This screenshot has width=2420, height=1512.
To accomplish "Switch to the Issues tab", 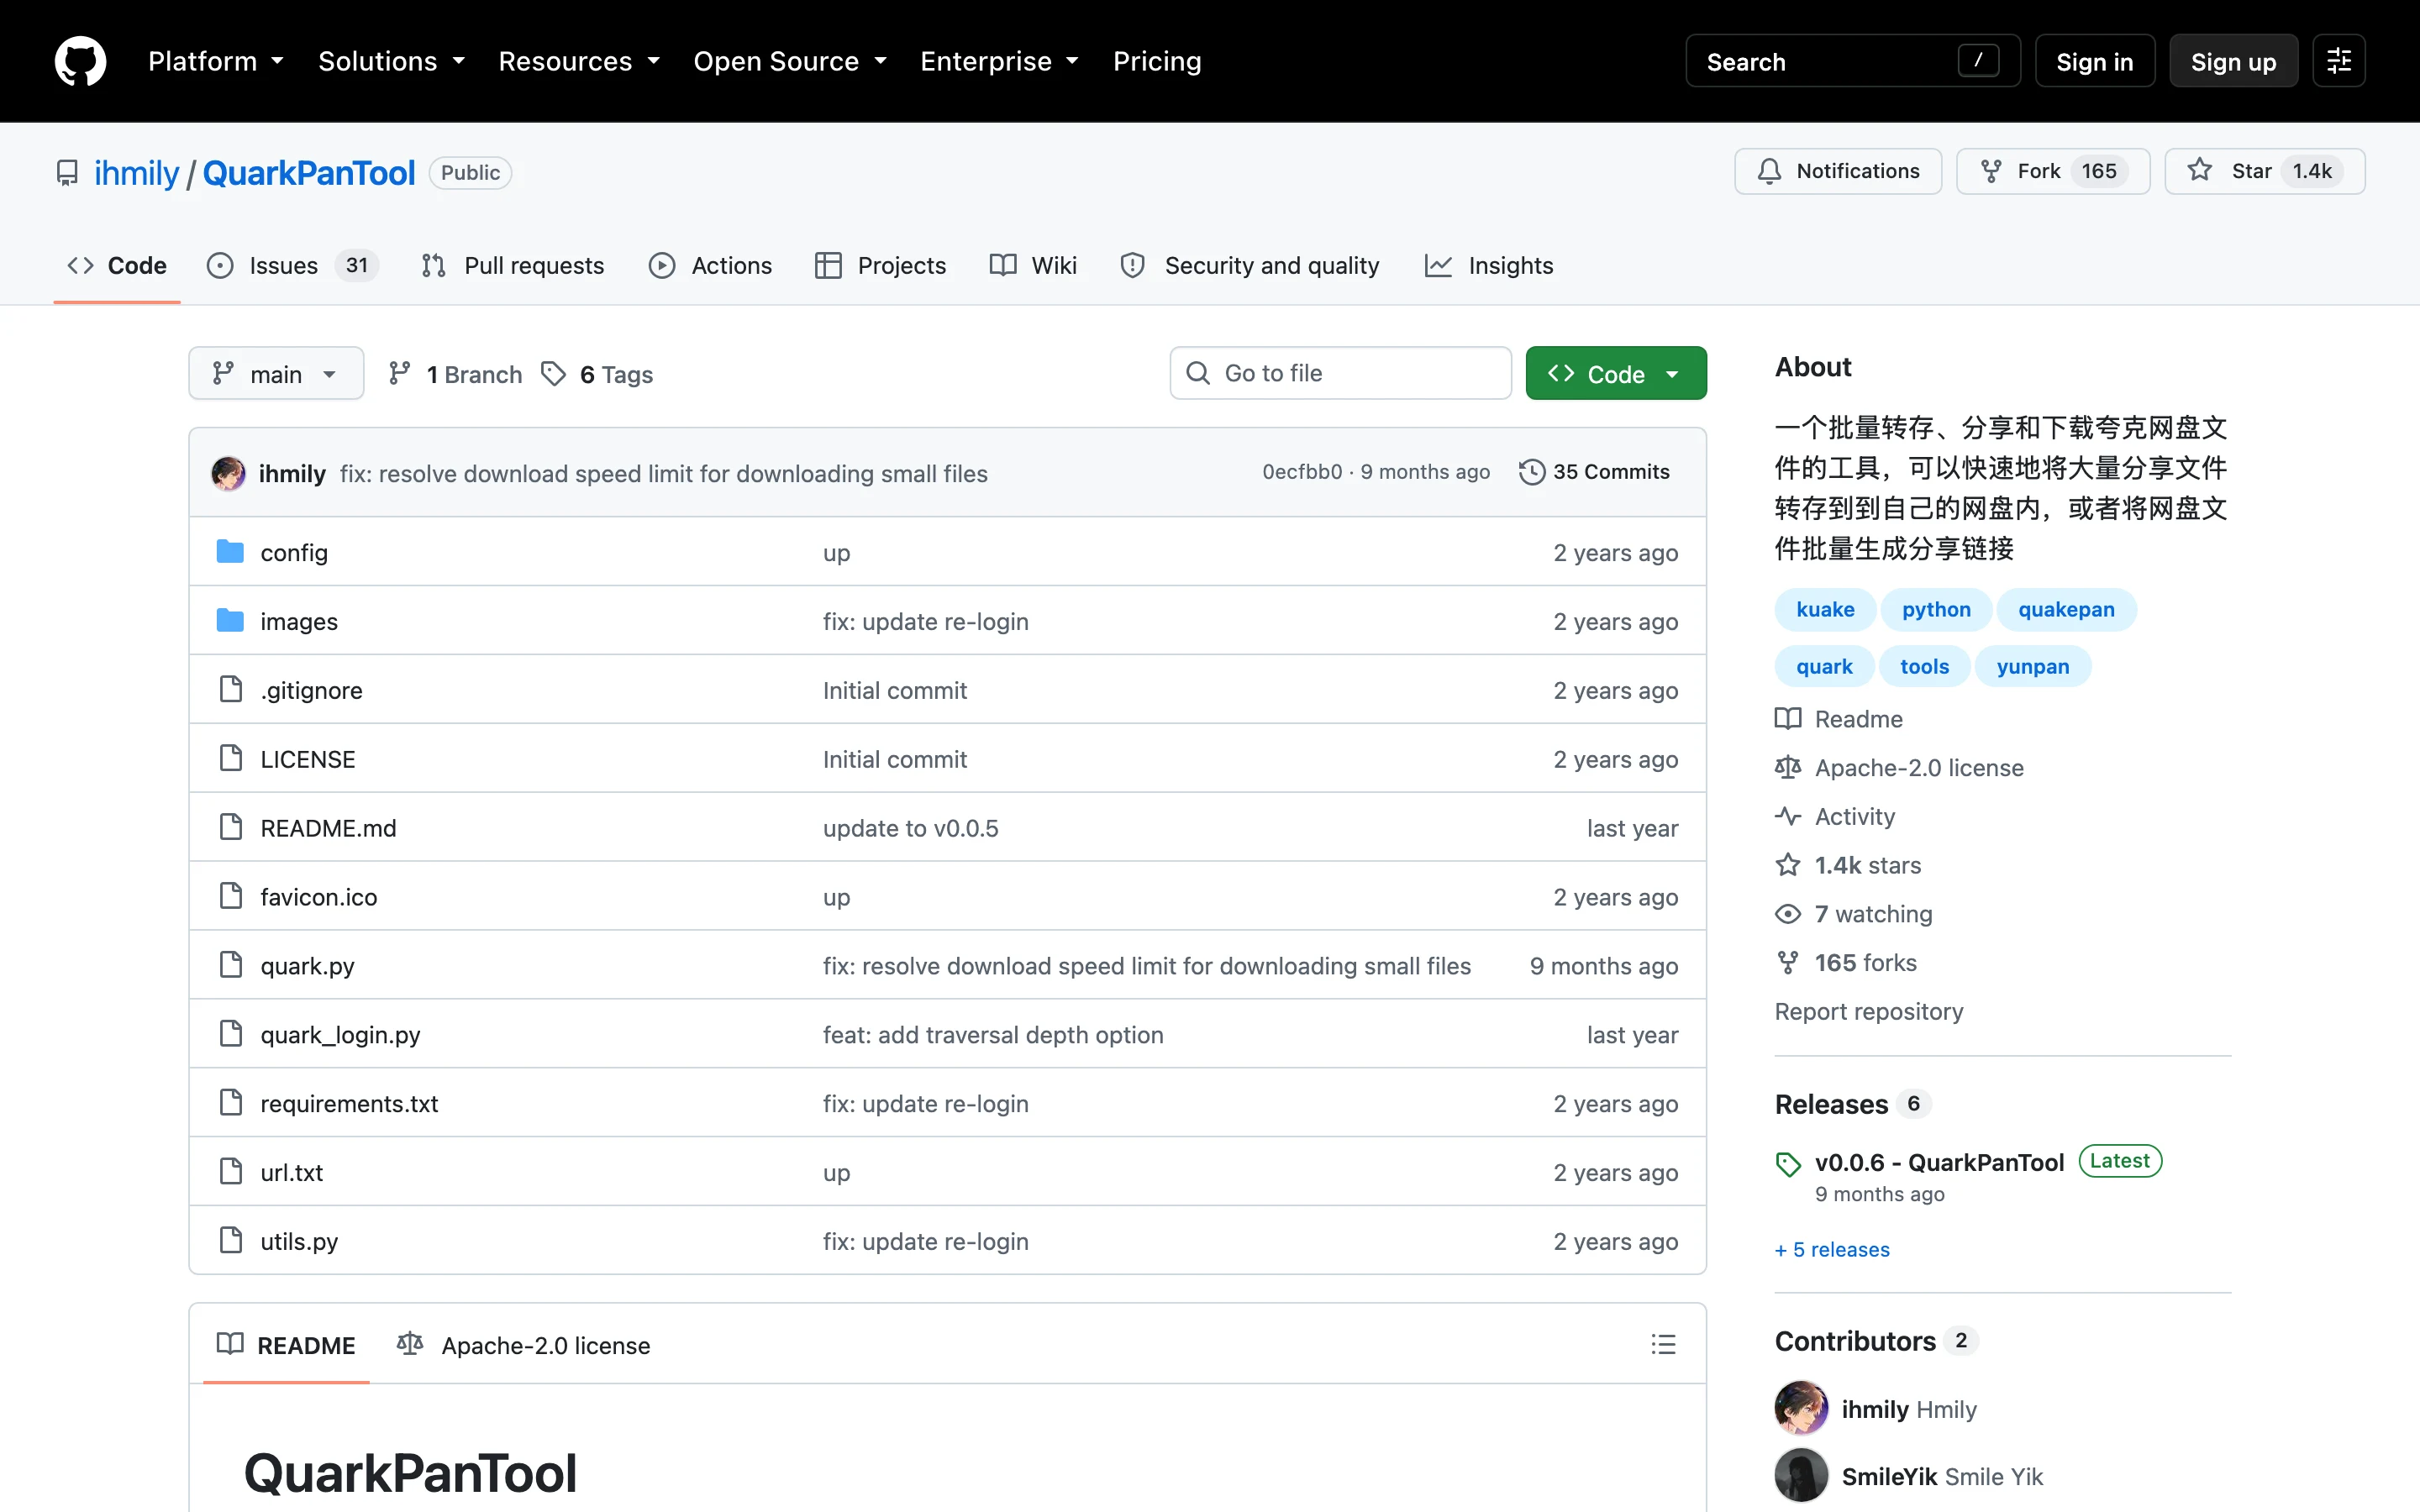I will [292, 265].
